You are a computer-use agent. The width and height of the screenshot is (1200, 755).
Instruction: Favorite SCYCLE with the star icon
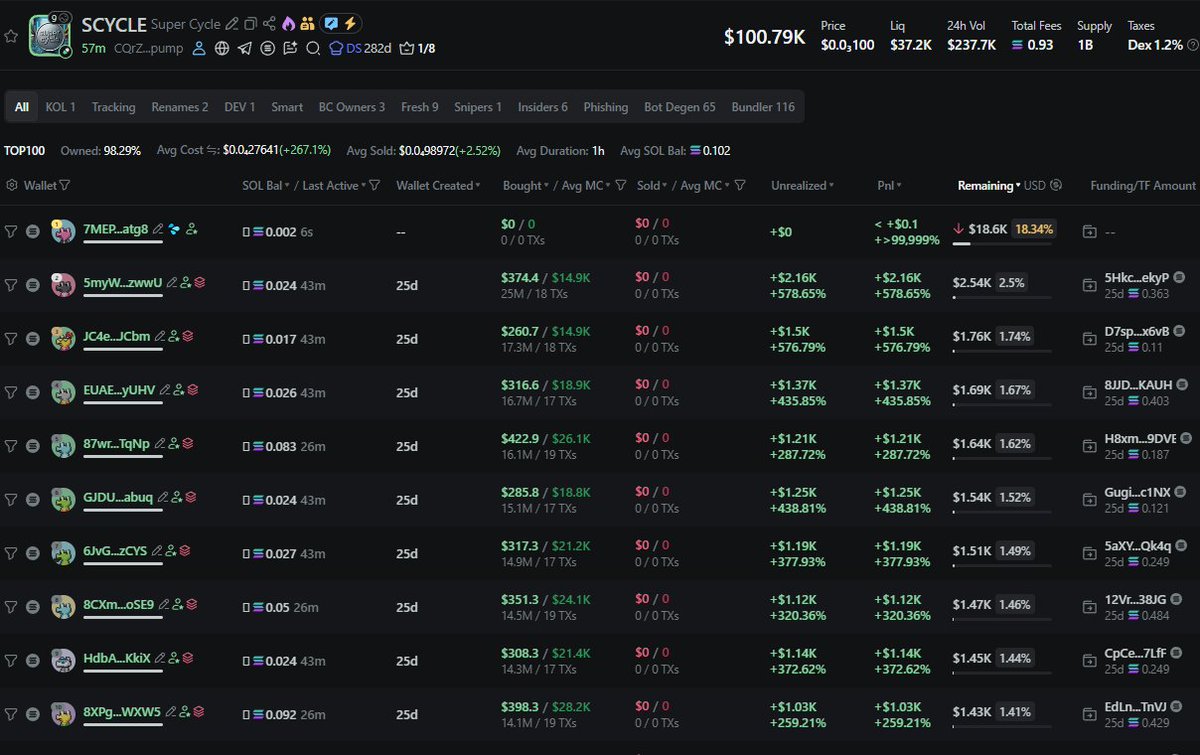point(11,36)
